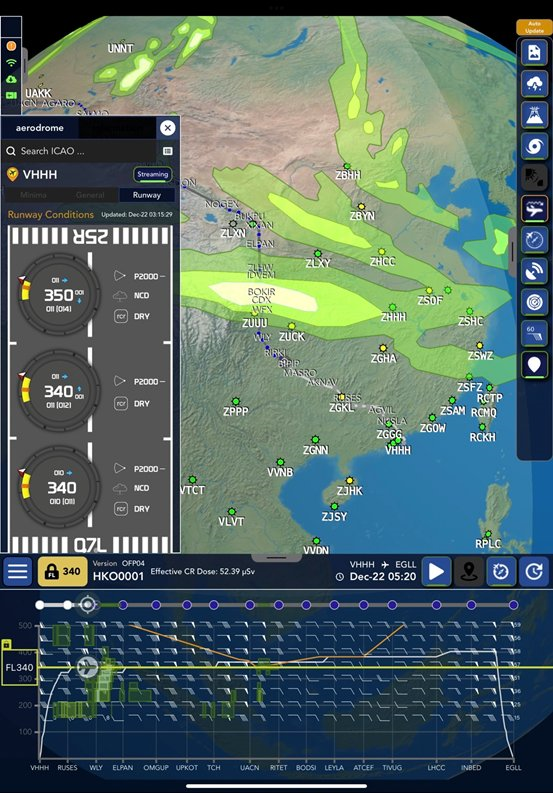This screenshot has height=793, width=553.
Task: Select the FL340 altitude slider handle
Action: pos(19,668)
